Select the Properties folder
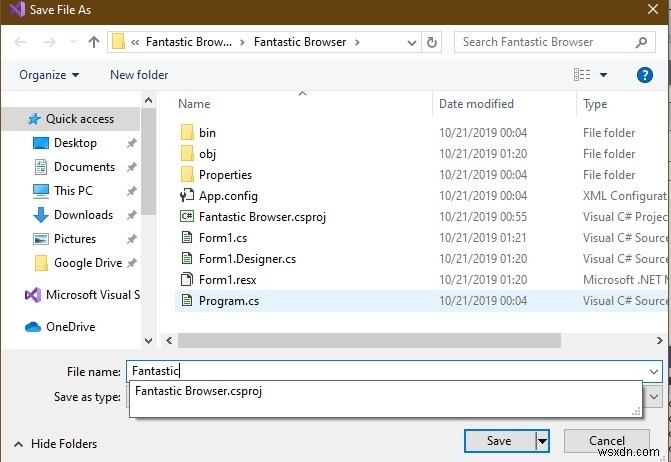 [225, 175]
